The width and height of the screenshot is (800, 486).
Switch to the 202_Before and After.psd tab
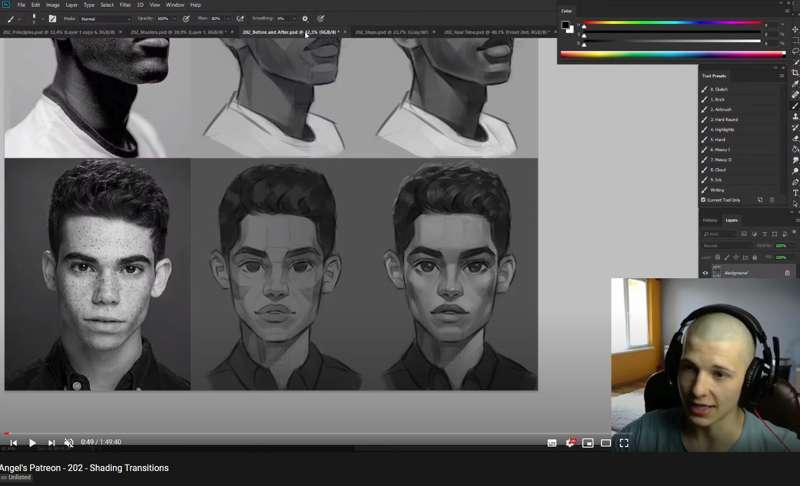point(289,32)
